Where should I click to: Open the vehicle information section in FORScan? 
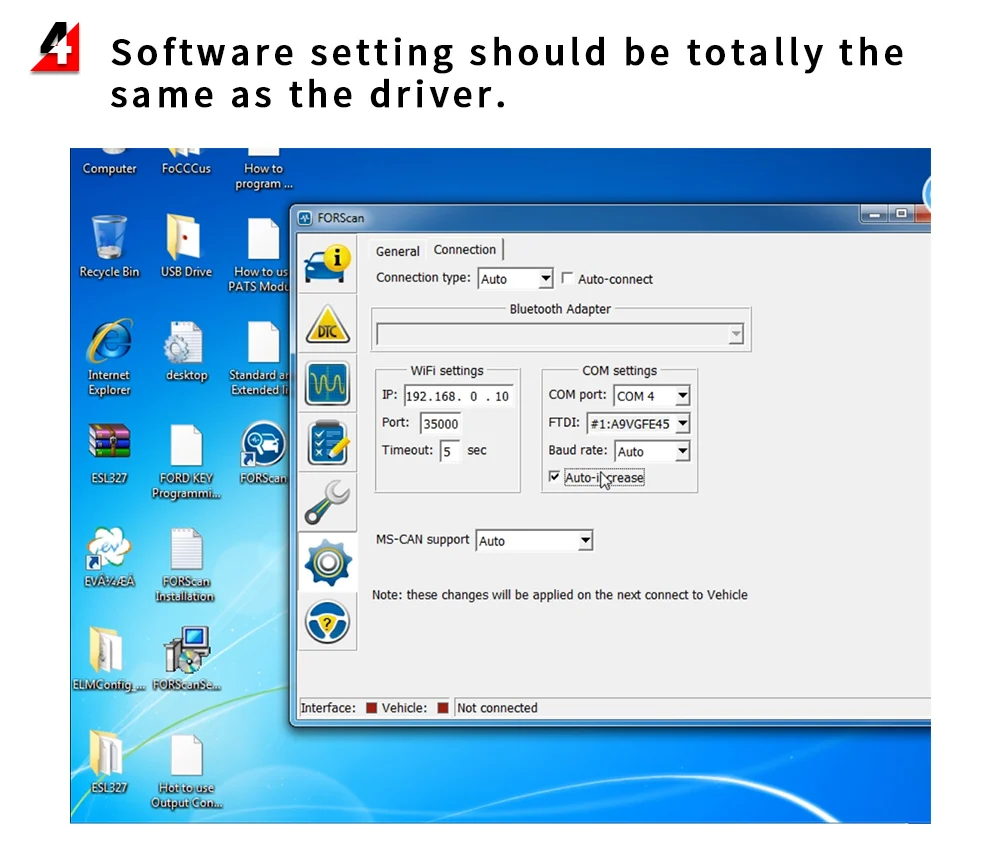327,264
